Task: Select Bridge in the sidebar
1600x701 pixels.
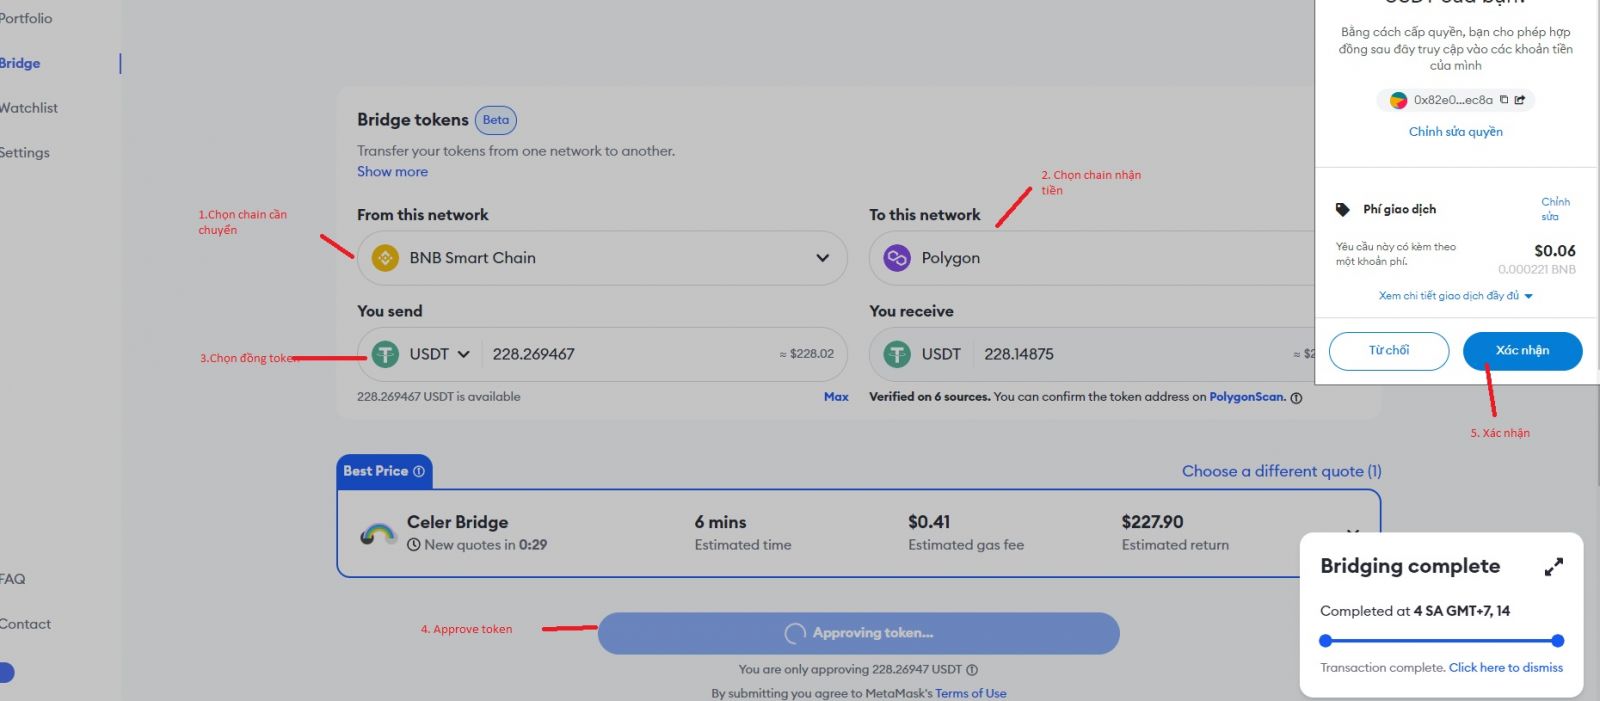Action: coord(20,63)
